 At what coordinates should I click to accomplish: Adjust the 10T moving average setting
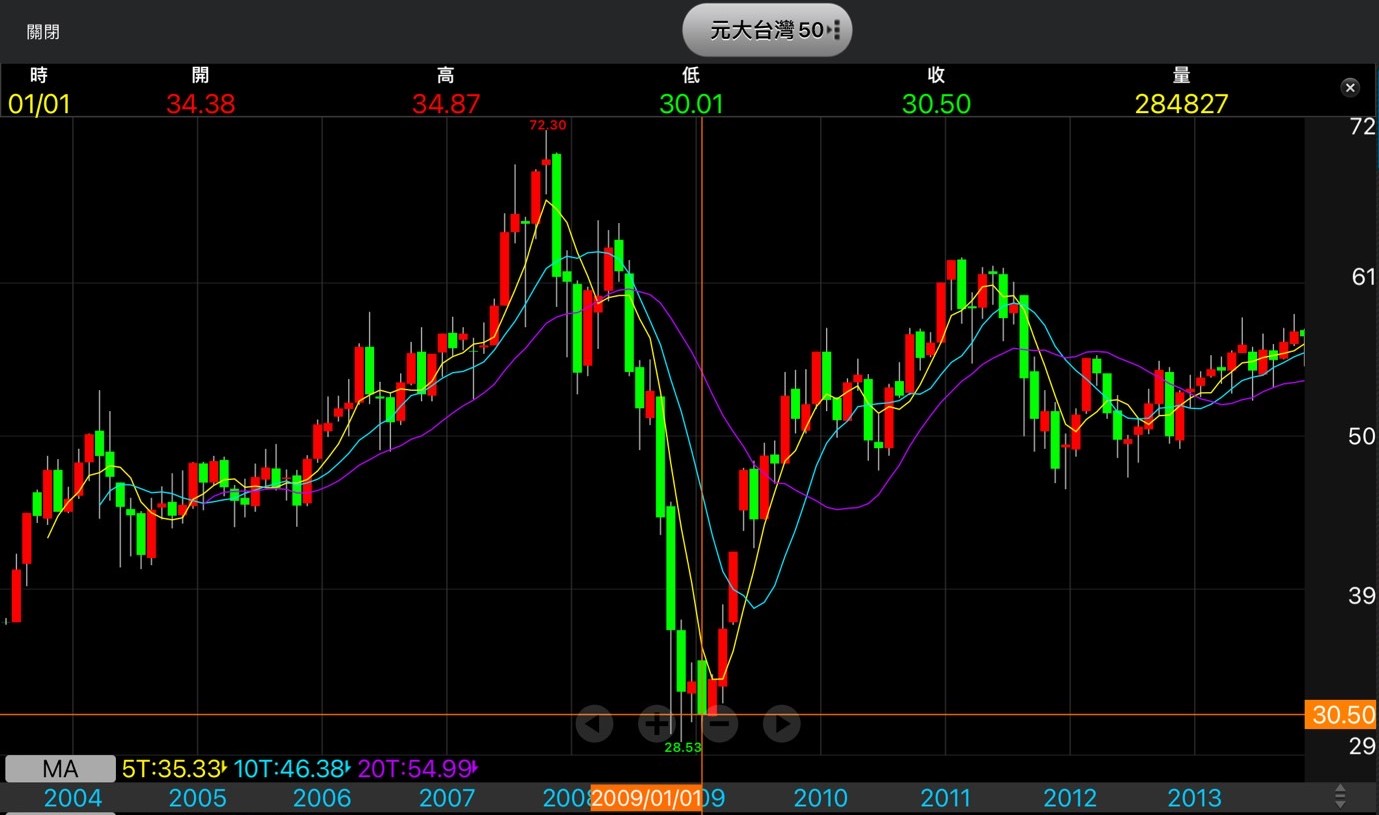click(293, 769)
